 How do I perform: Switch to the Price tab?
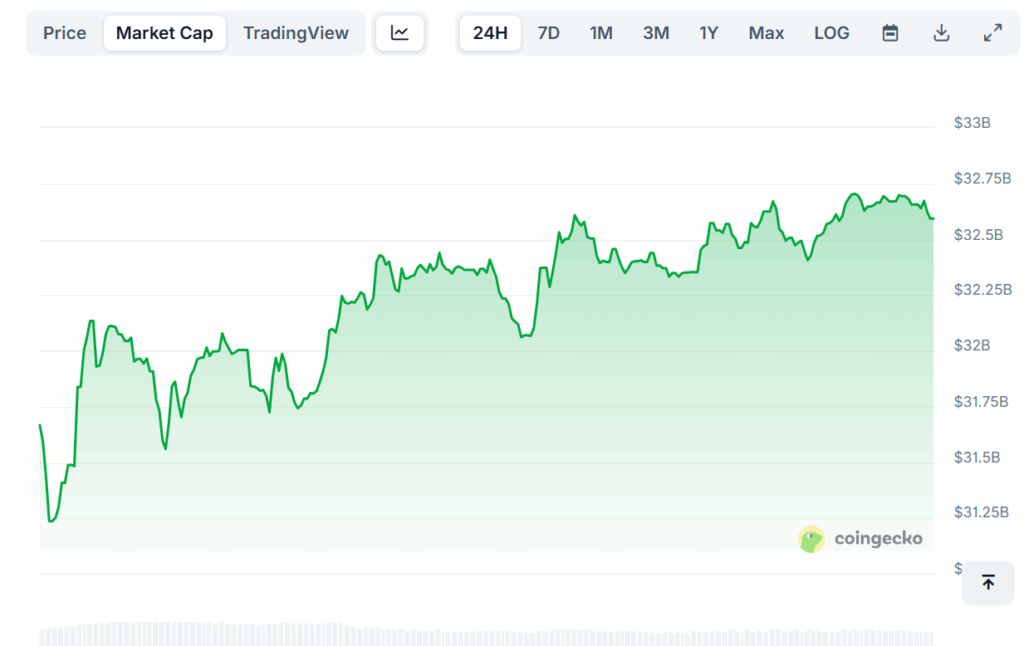(x=64, y=33)
